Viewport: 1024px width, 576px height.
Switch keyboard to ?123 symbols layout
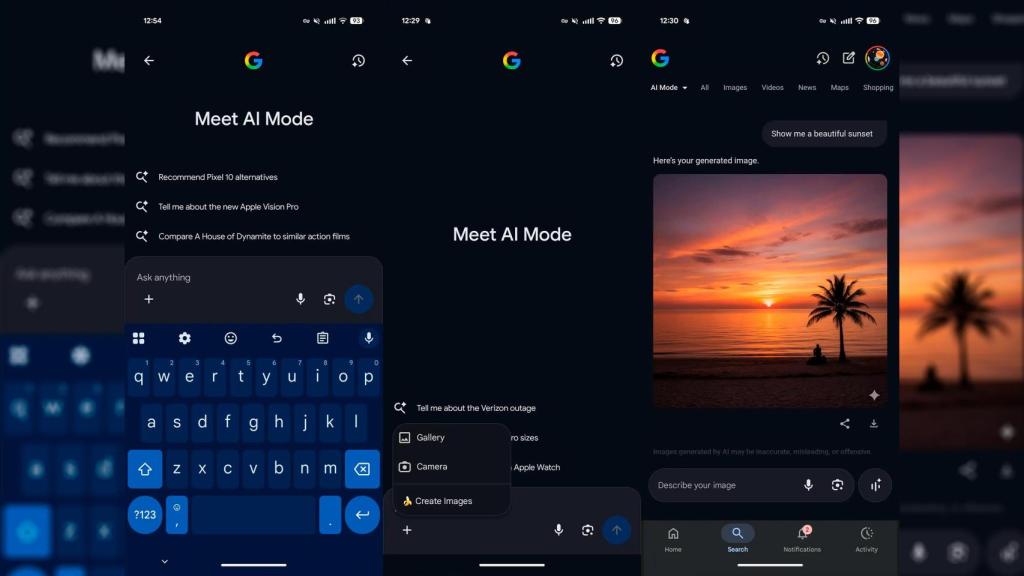(x=145, y=514)
